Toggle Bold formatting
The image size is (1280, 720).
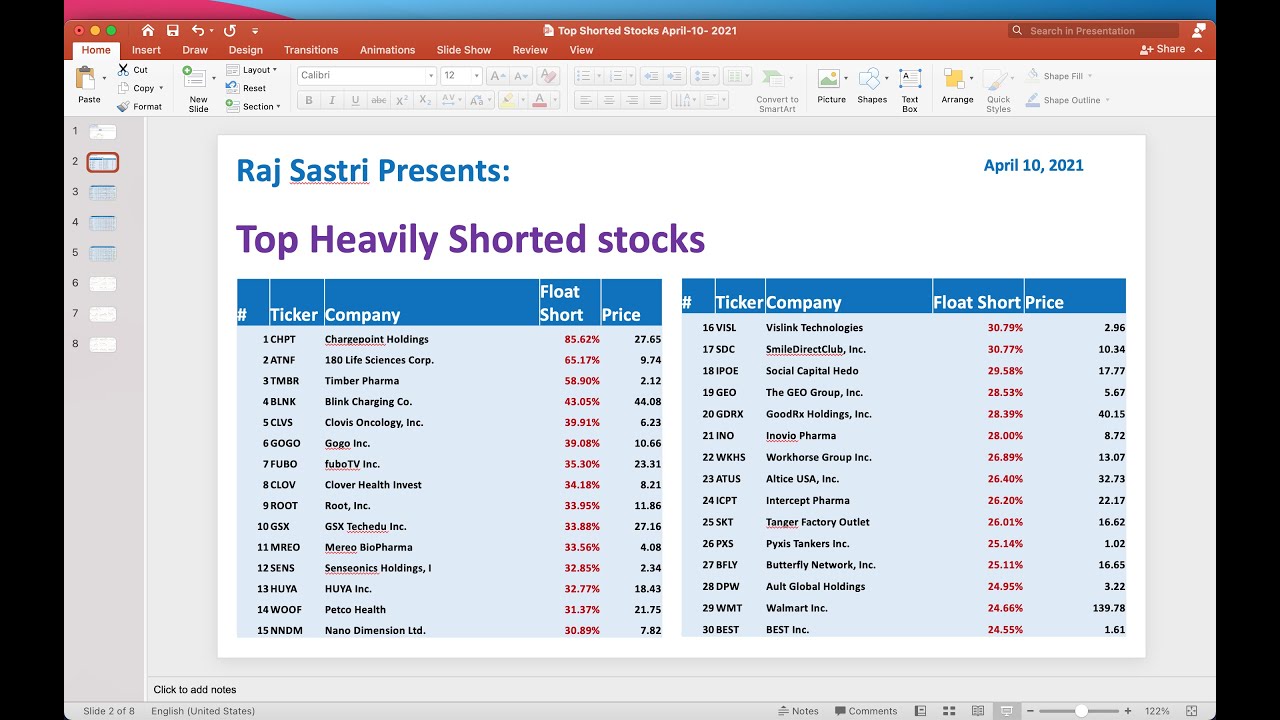point(309,100)
